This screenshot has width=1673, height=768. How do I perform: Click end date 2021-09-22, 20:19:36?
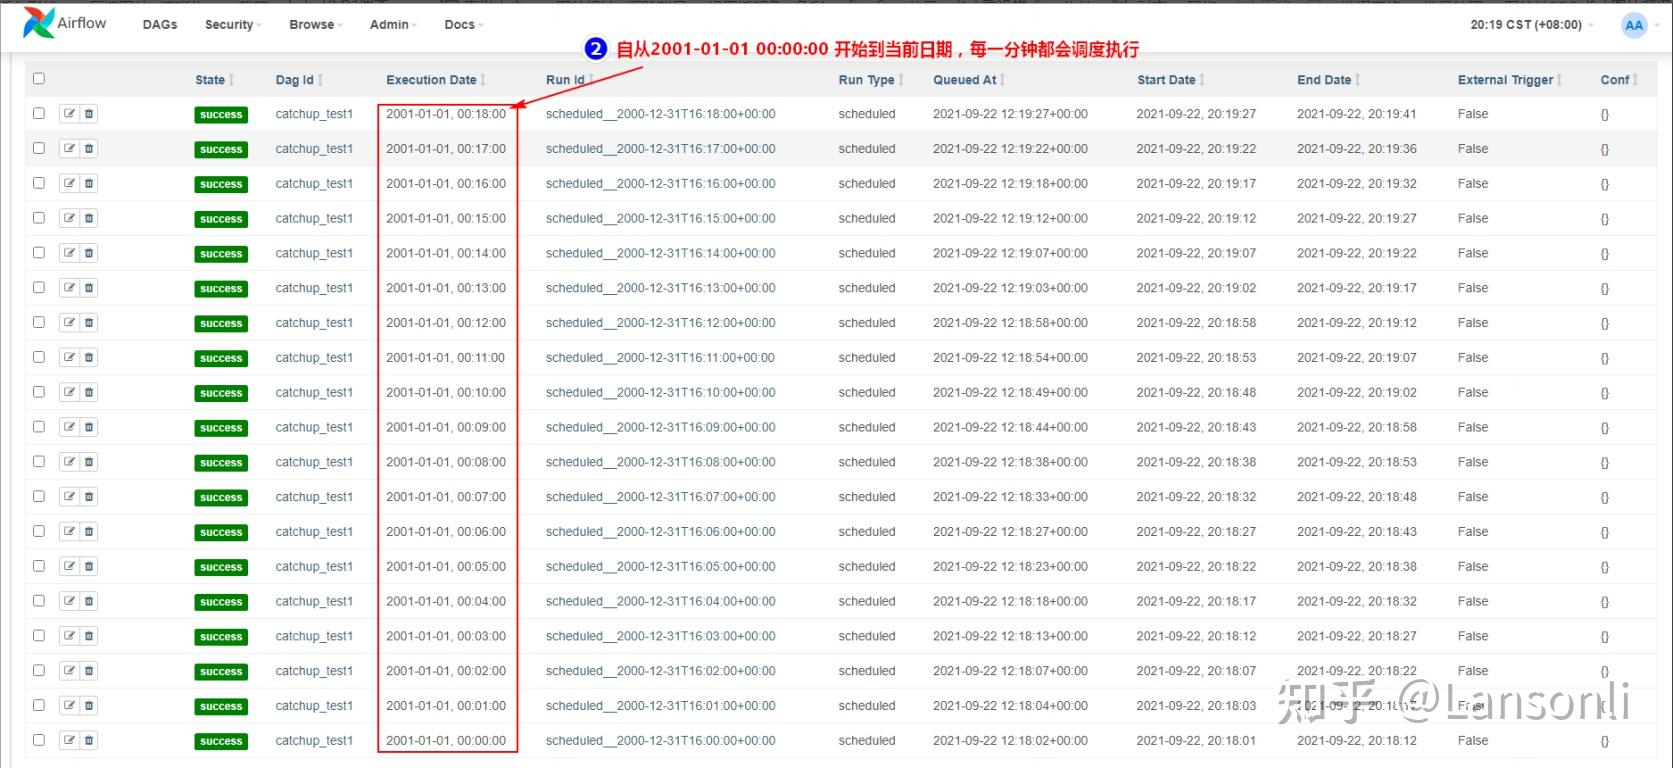coord(1357,149)
